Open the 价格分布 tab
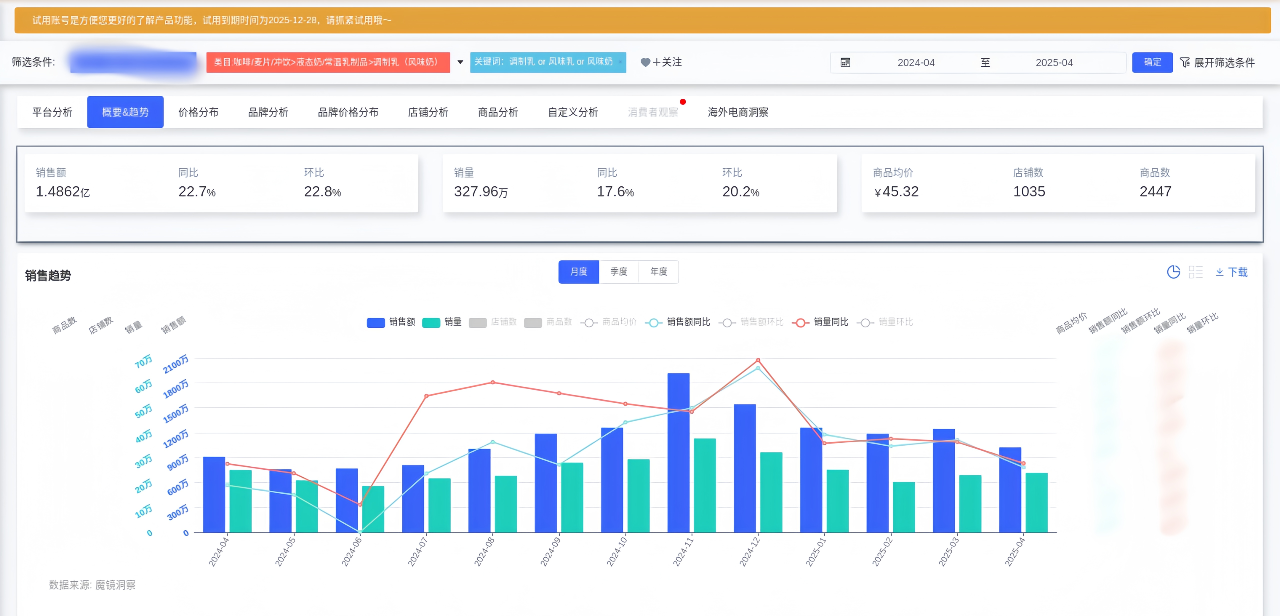The width and height of the screenshot is (1280, 616). (x=198, y=112)
